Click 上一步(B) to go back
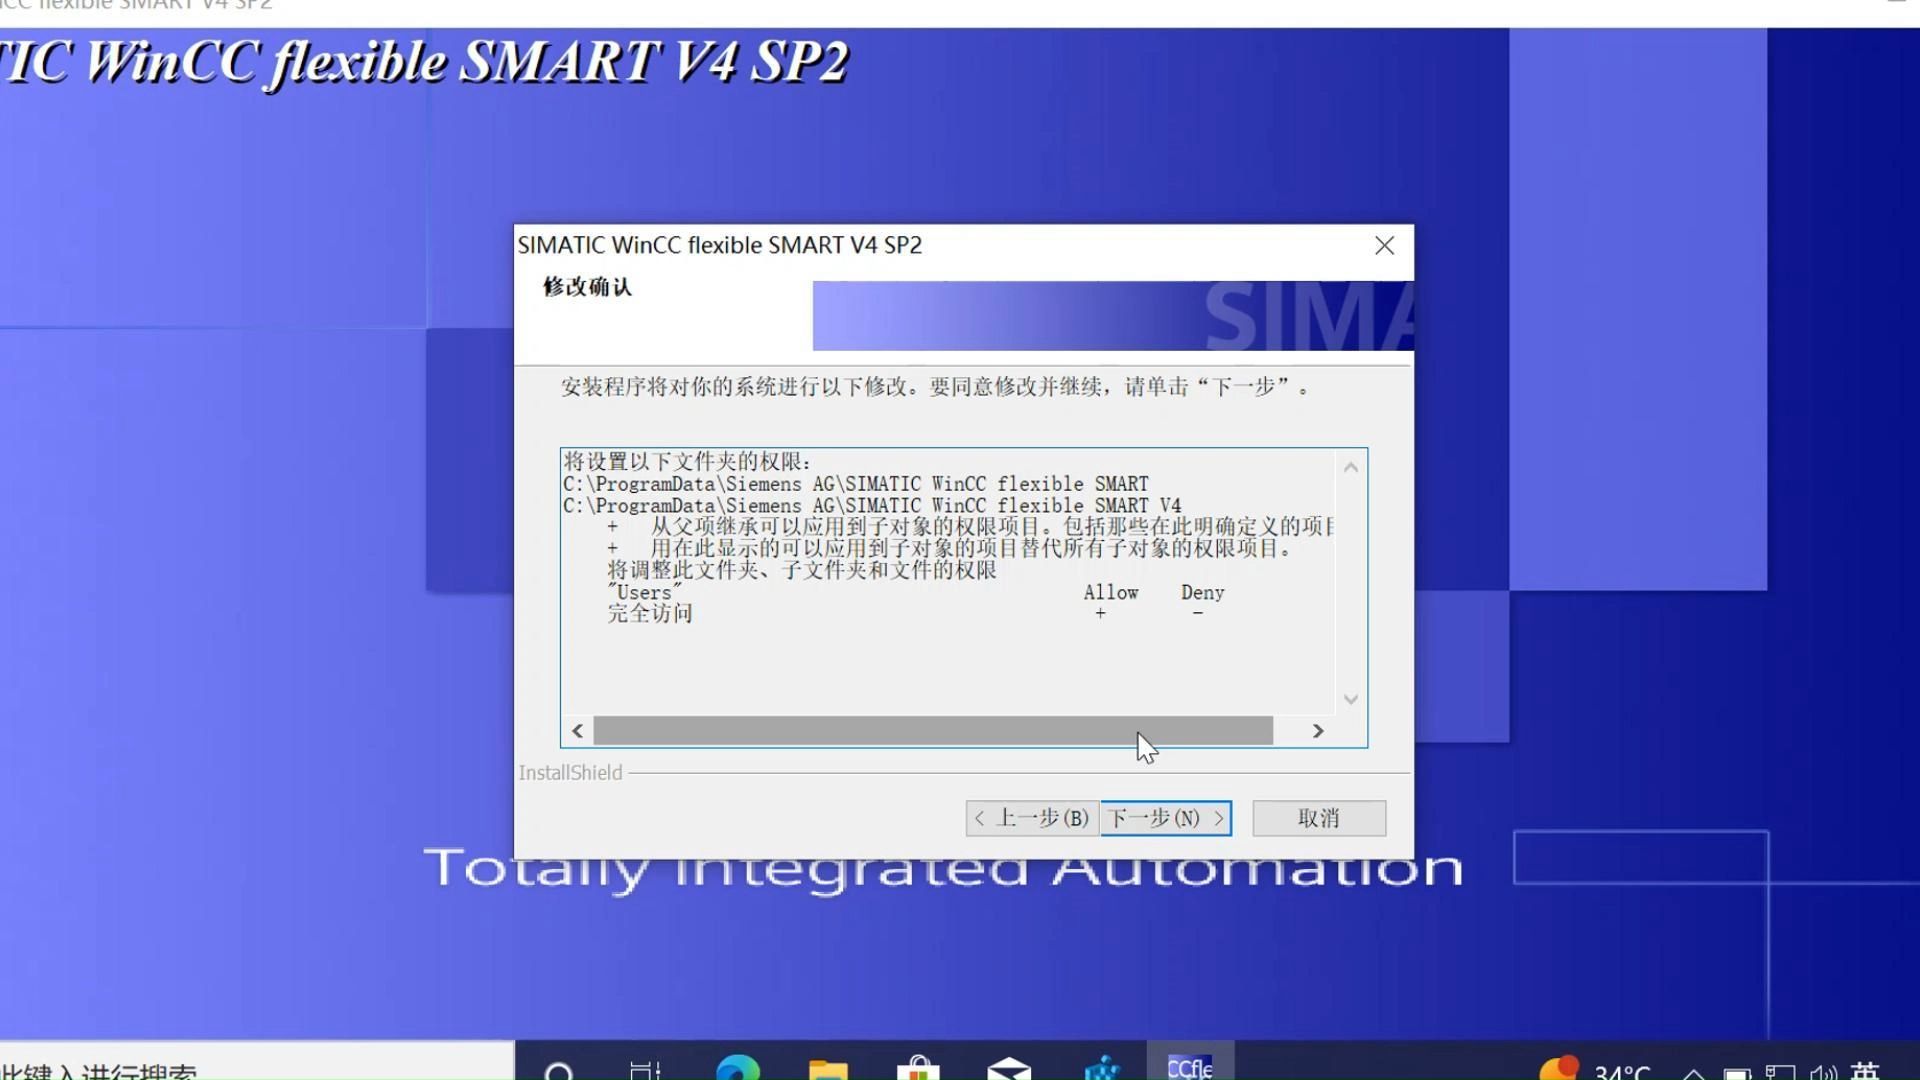The width and height of the screenshot is (1920, 1080). pos(1031,818)
